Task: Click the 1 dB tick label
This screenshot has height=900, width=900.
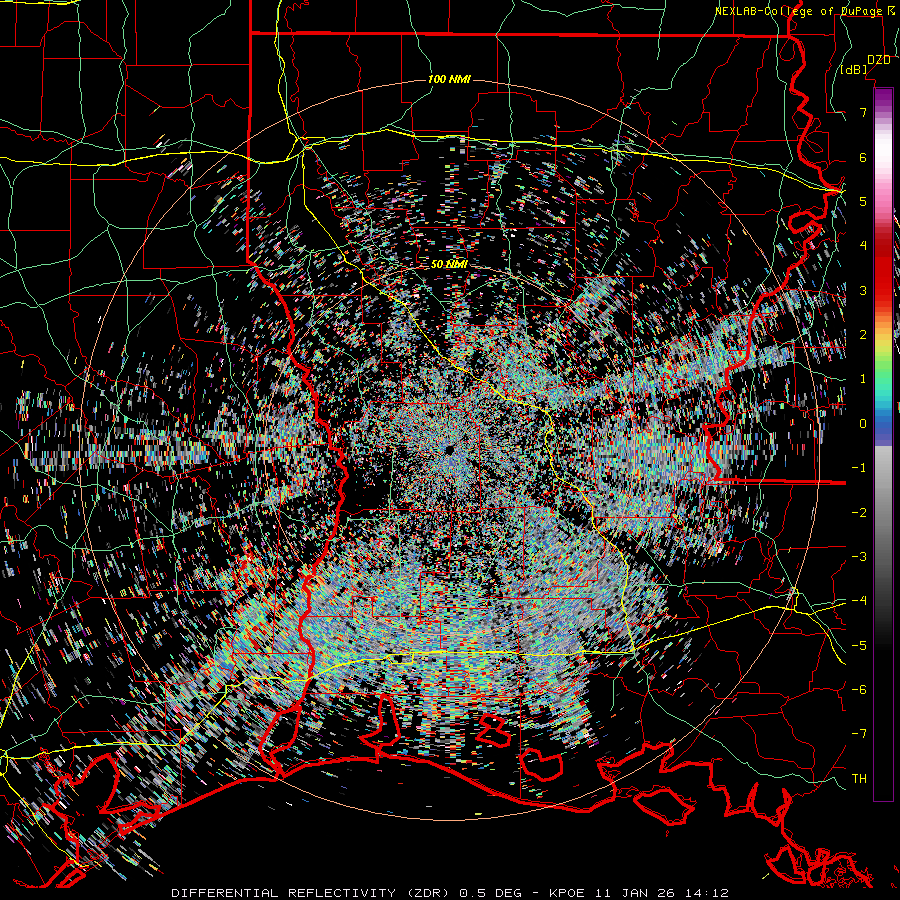Action: tap(863, 379)
